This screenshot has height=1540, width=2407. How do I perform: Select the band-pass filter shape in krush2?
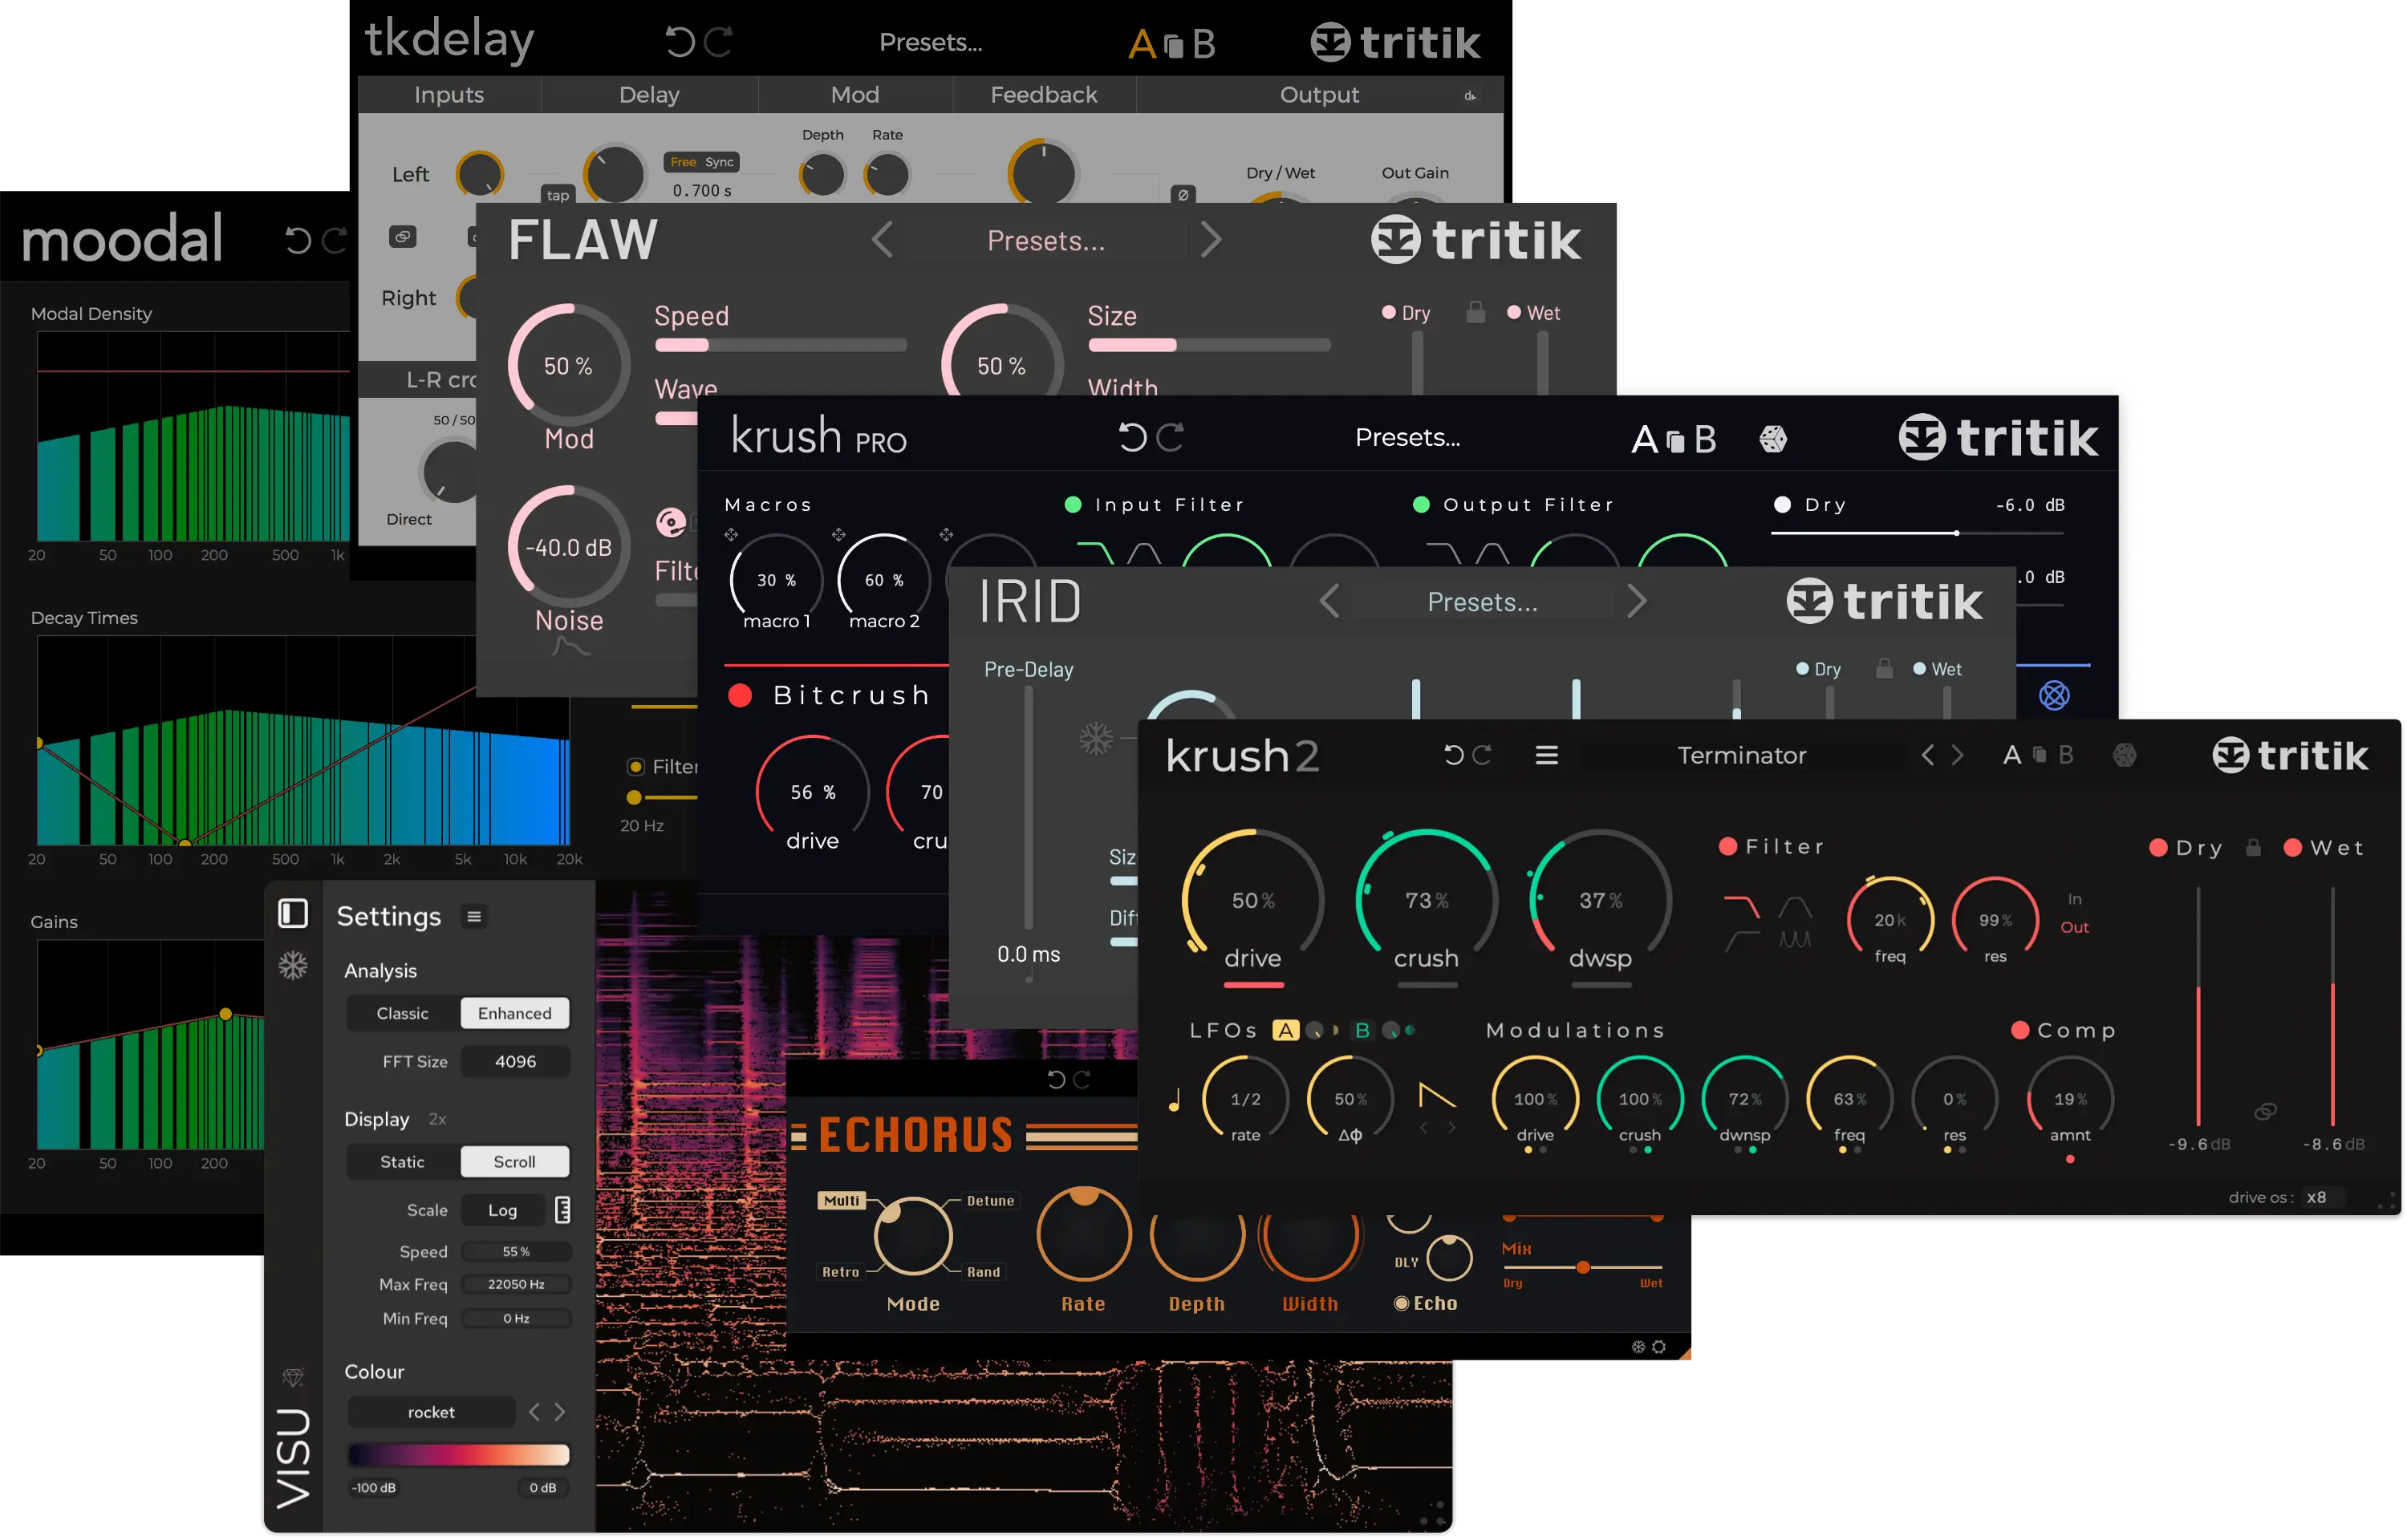(1795, 907)
